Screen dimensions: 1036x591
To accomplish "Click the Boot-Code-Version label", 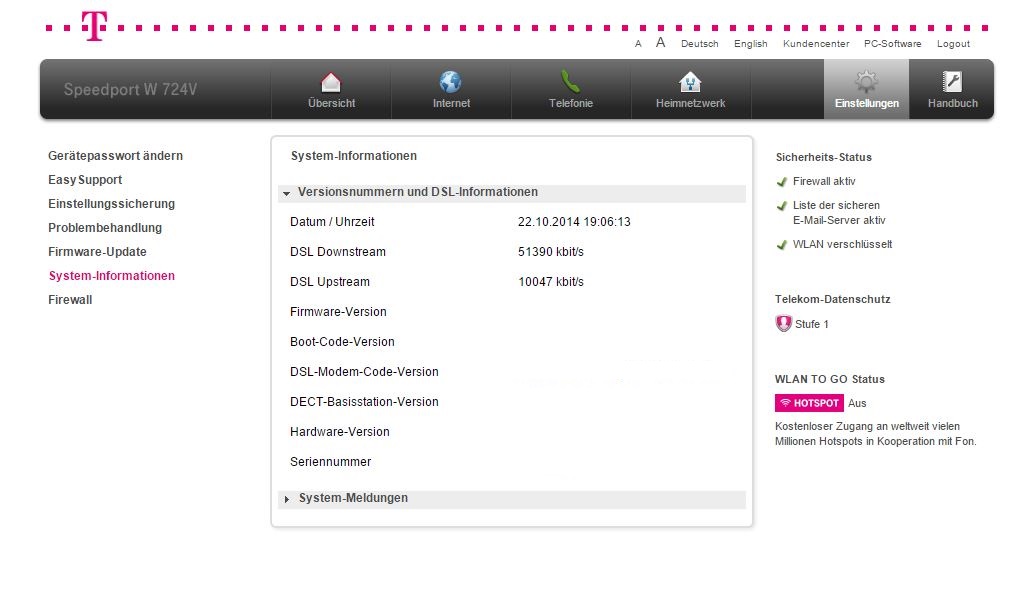I will tap(342, 342).
